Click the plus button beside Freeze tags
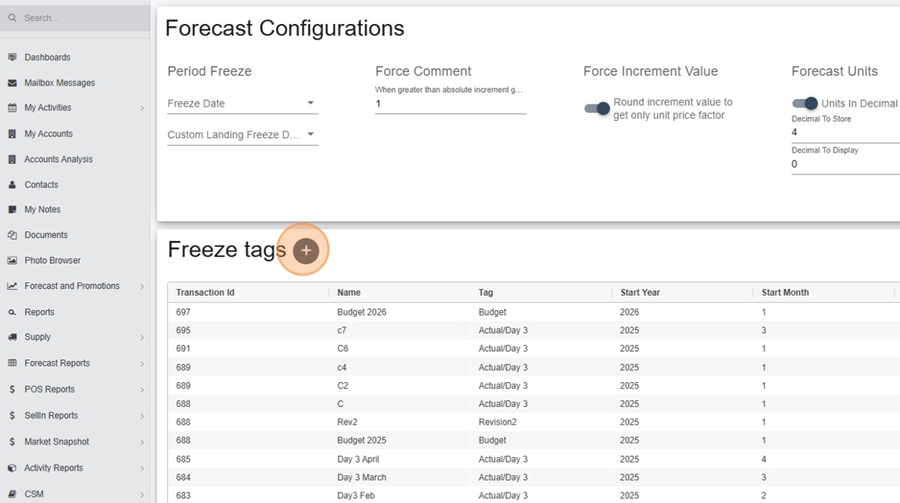 tap(306, 250)
